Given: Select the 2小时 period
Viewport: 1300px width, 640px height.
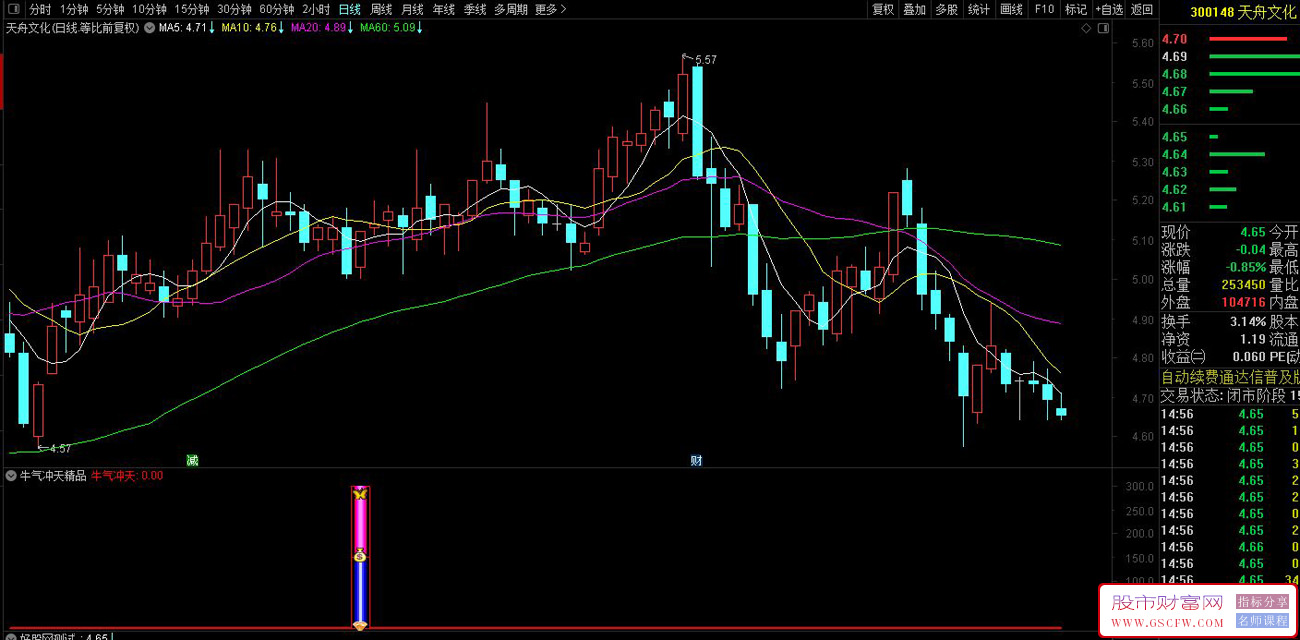Looking at the screenshot, I should coord(316,9).
